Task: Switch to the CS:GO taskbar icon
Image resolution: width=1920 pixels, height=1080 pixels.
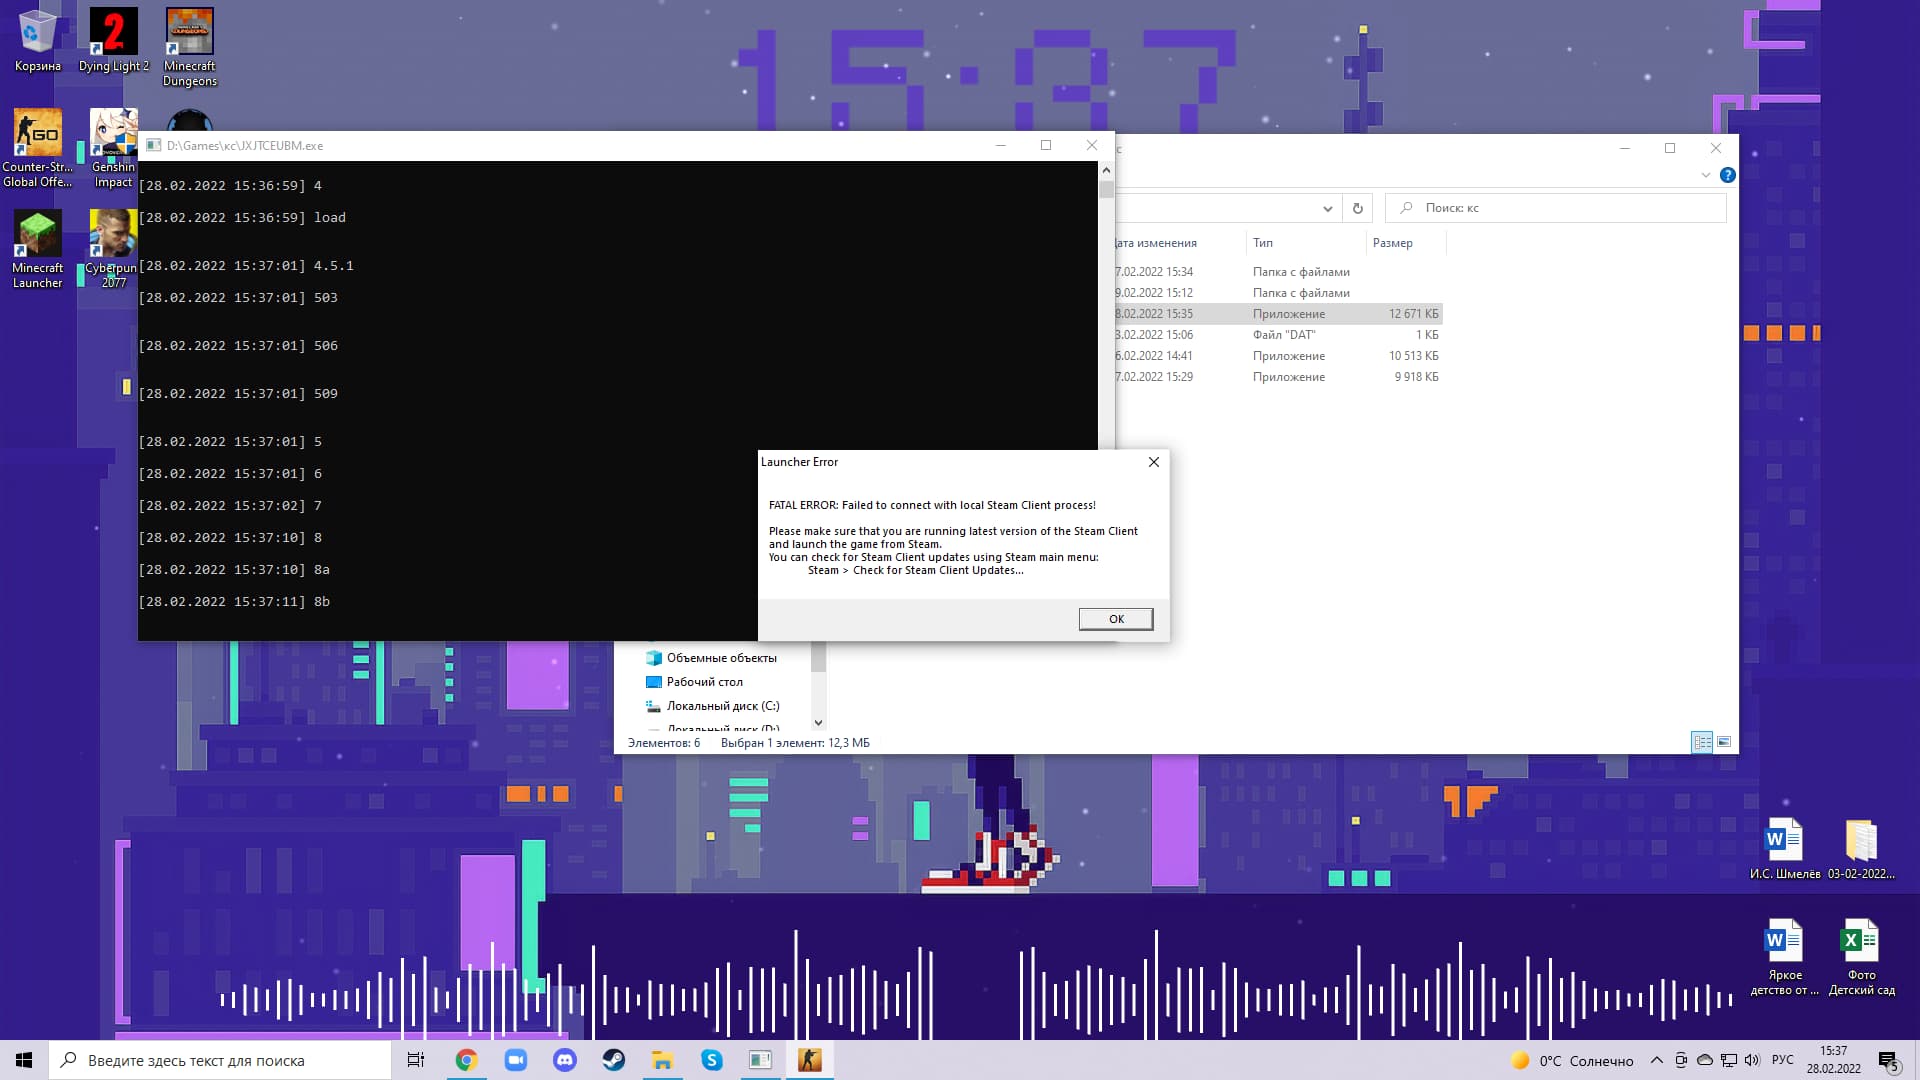Action: click(x=809, y=1060)
